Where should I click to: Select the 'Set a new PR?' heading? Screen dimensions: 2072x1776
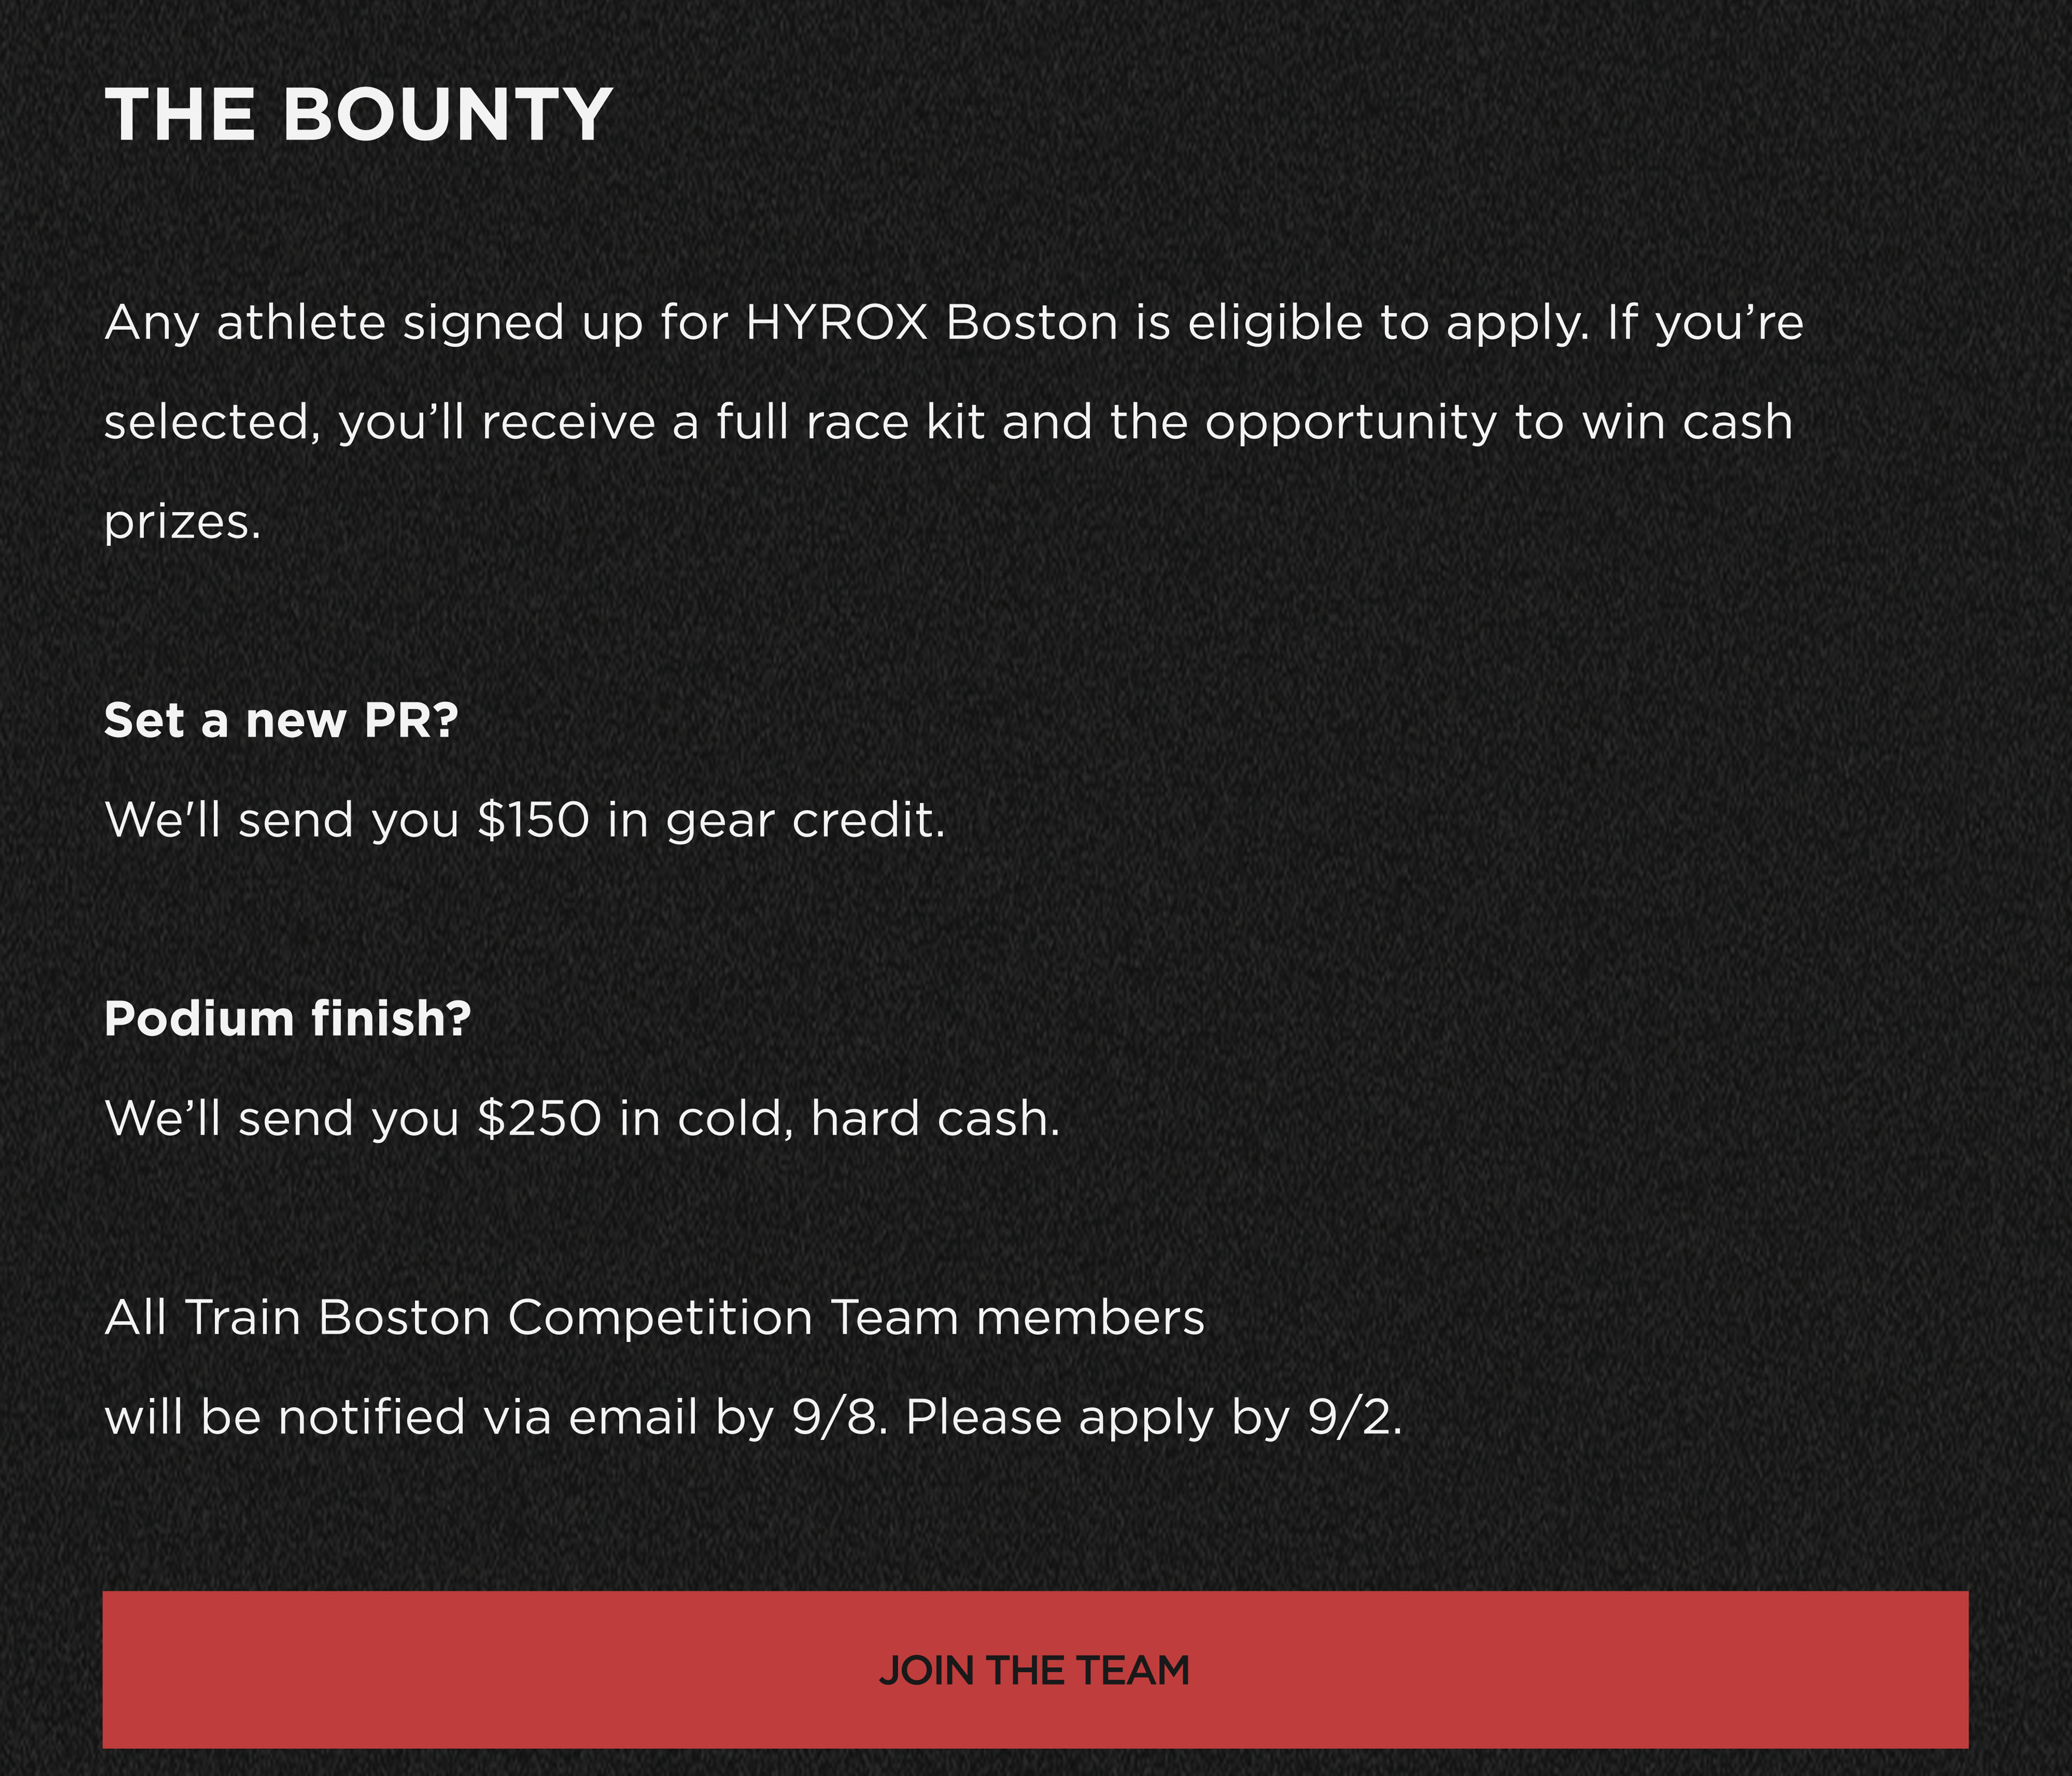click(x=281, y=720)
